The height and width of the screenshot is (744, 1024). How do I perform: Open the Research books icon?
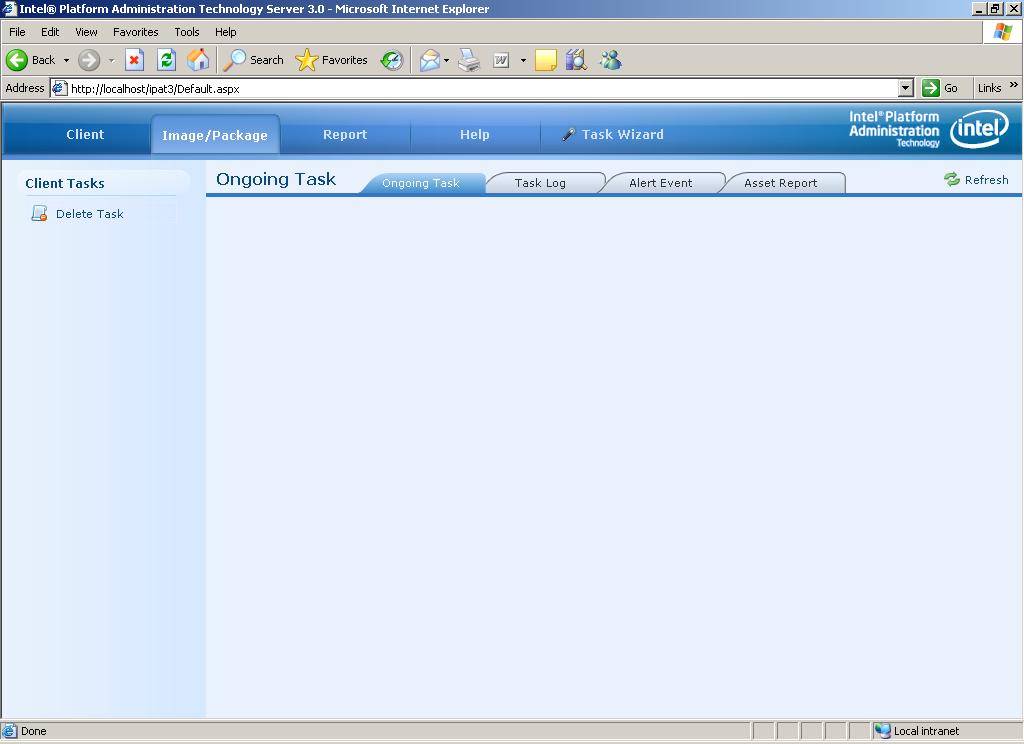tap(576, 60)
